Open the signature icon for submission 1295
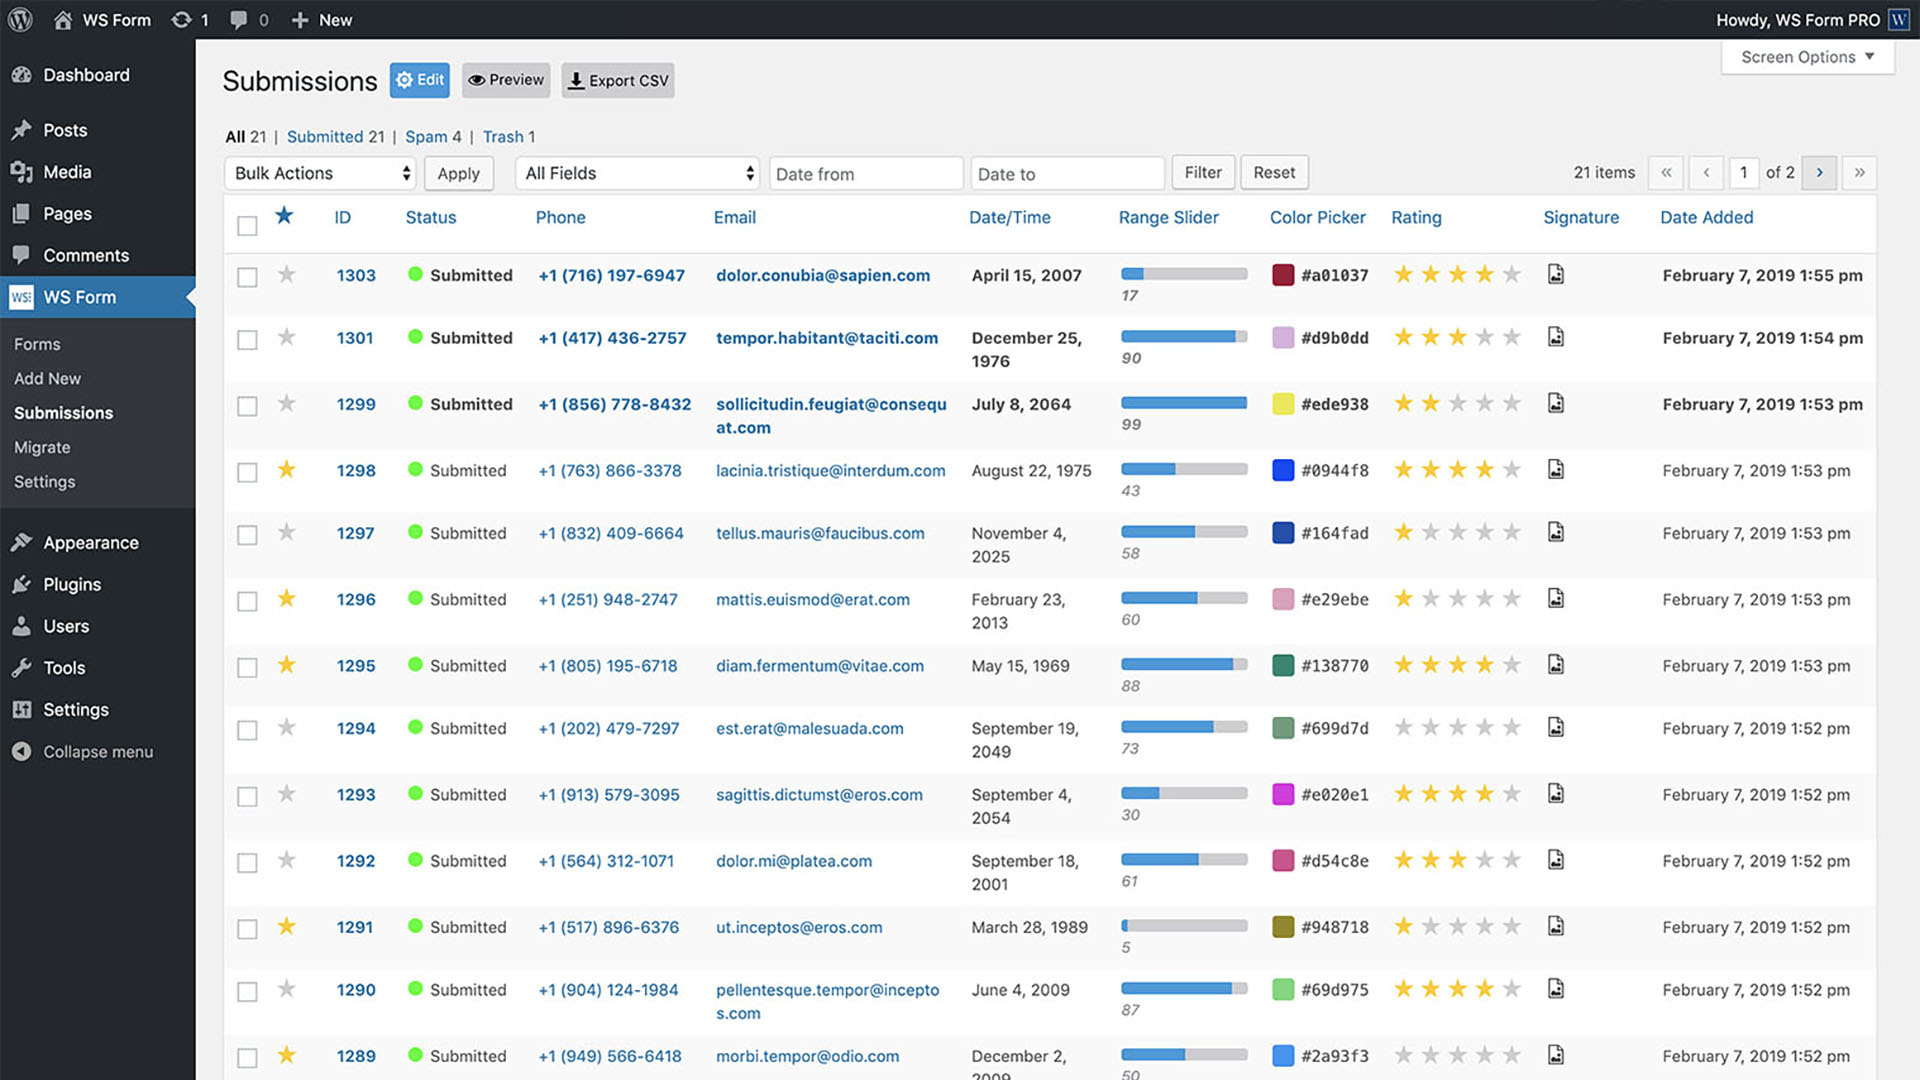 [x=1555, y=664]
